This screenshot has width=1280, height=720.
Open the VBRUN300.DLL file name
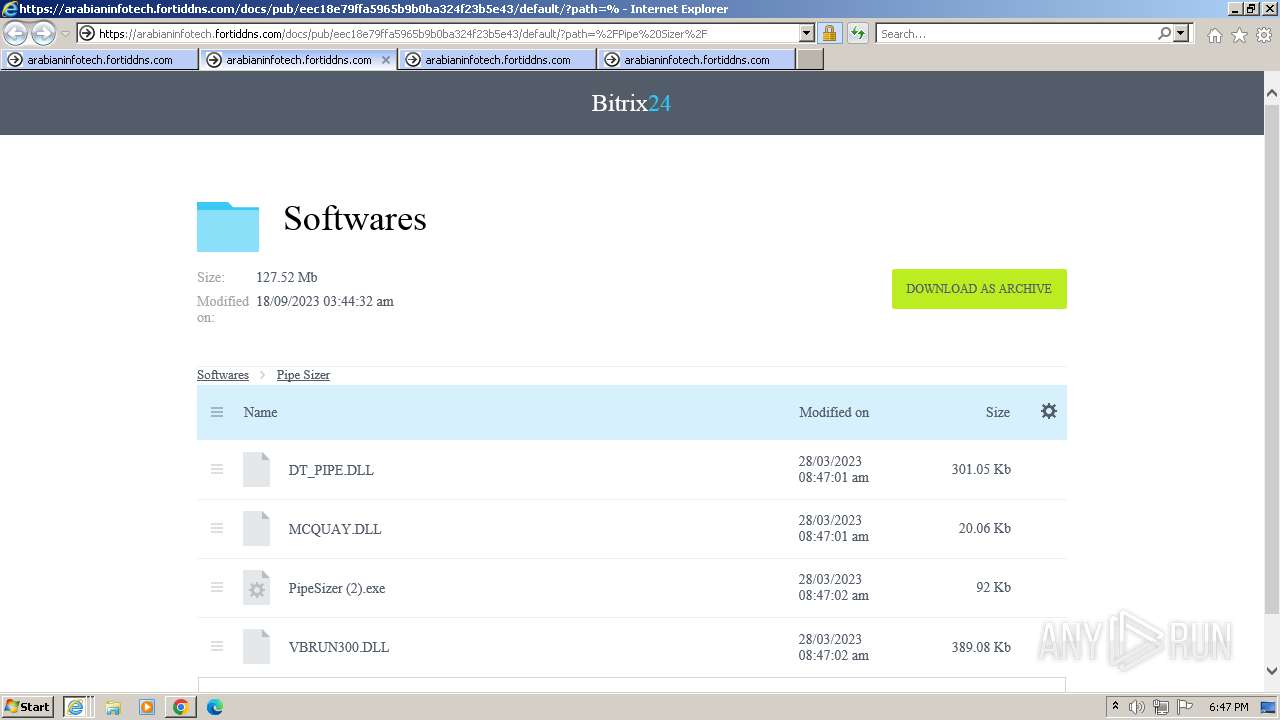(339, 647)
